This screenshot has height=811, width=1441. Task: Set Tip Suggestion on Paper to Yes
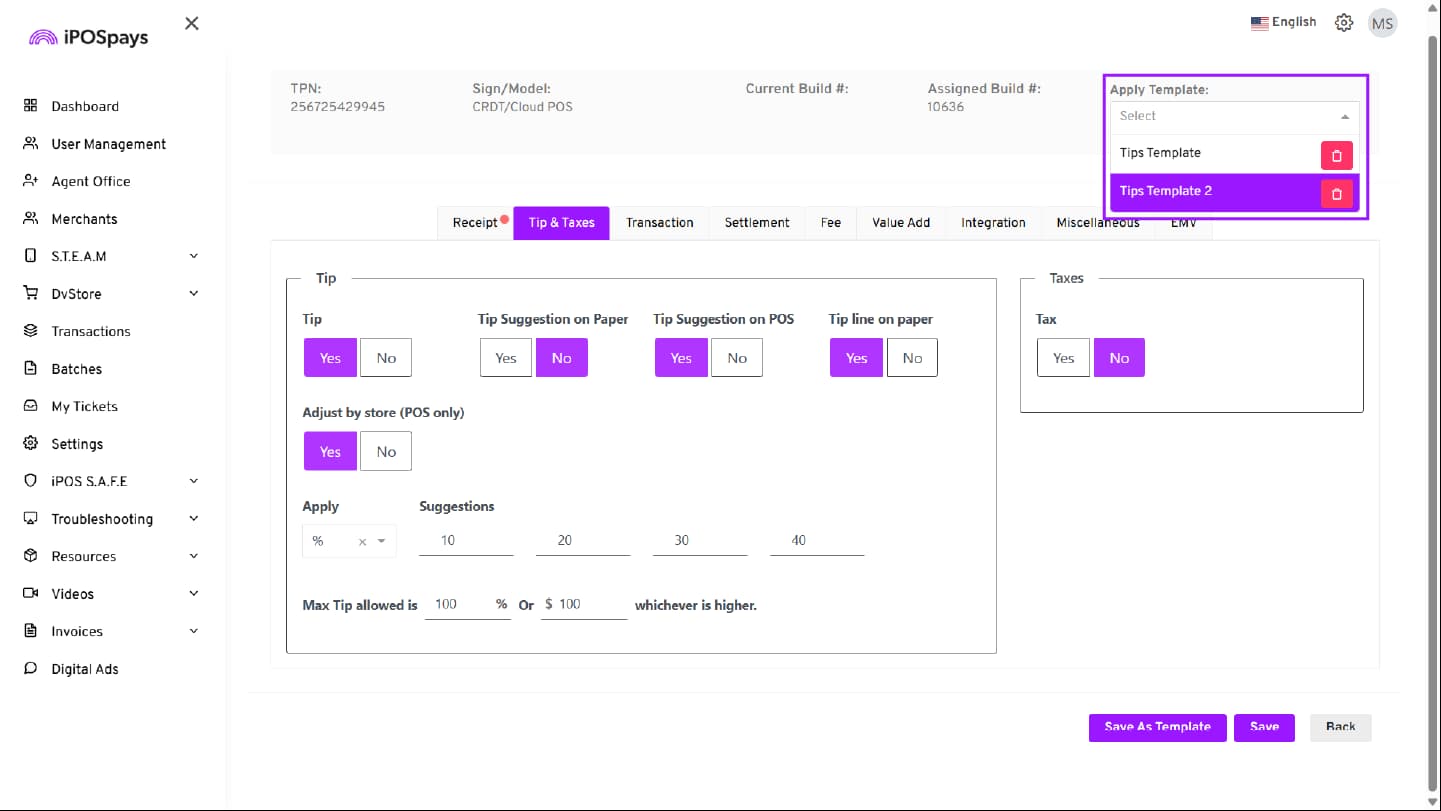[x=506, y=358]
